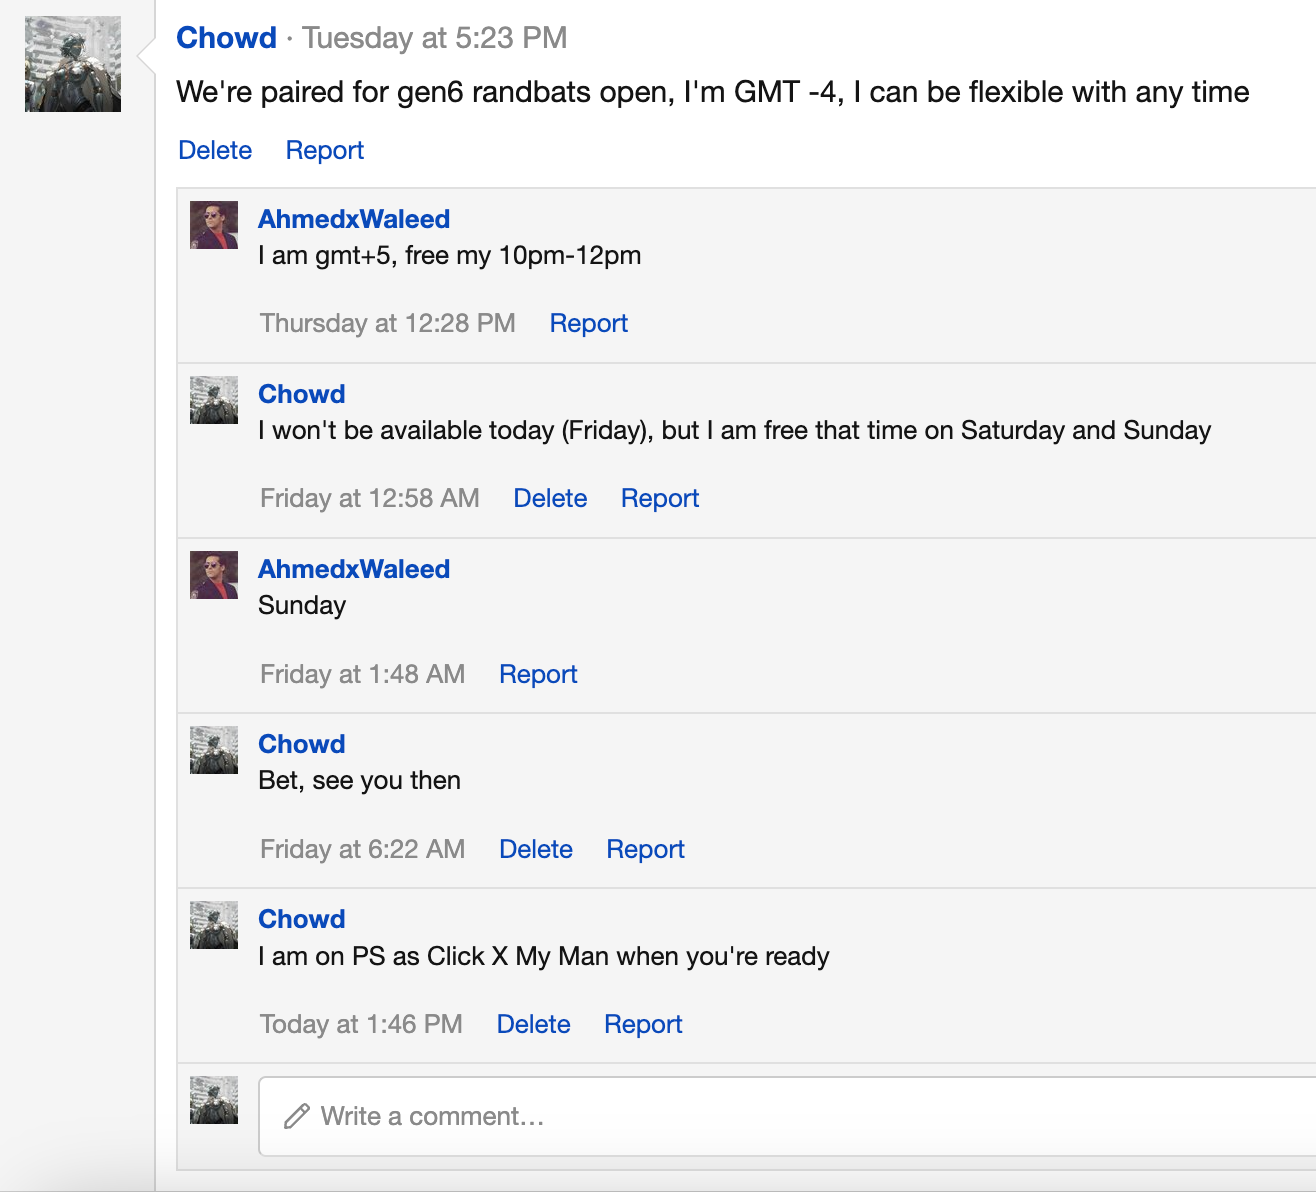Delete the Today at 1:46 PM comment
Image resolution: width=1316 pixels, height=1192 pixels.
point(534,1024)
